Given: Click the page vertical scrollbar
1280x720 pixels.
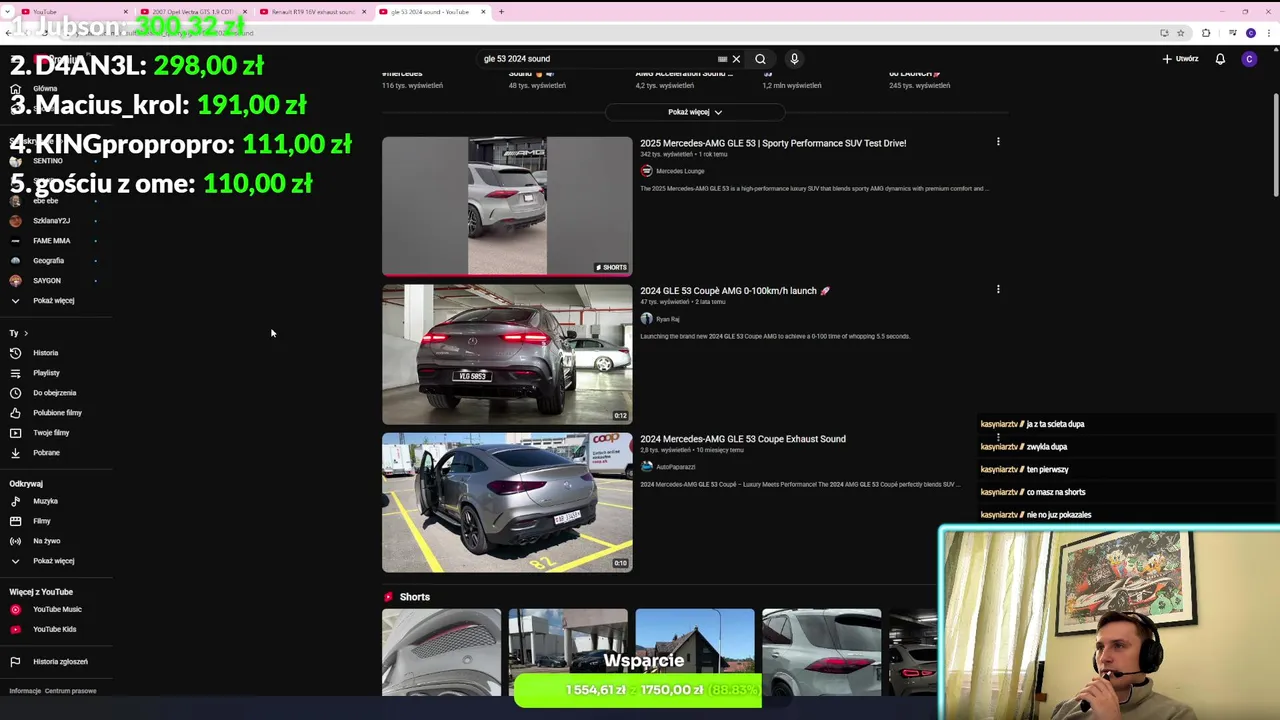Looking at the screenshot, I should [1275, 145].
